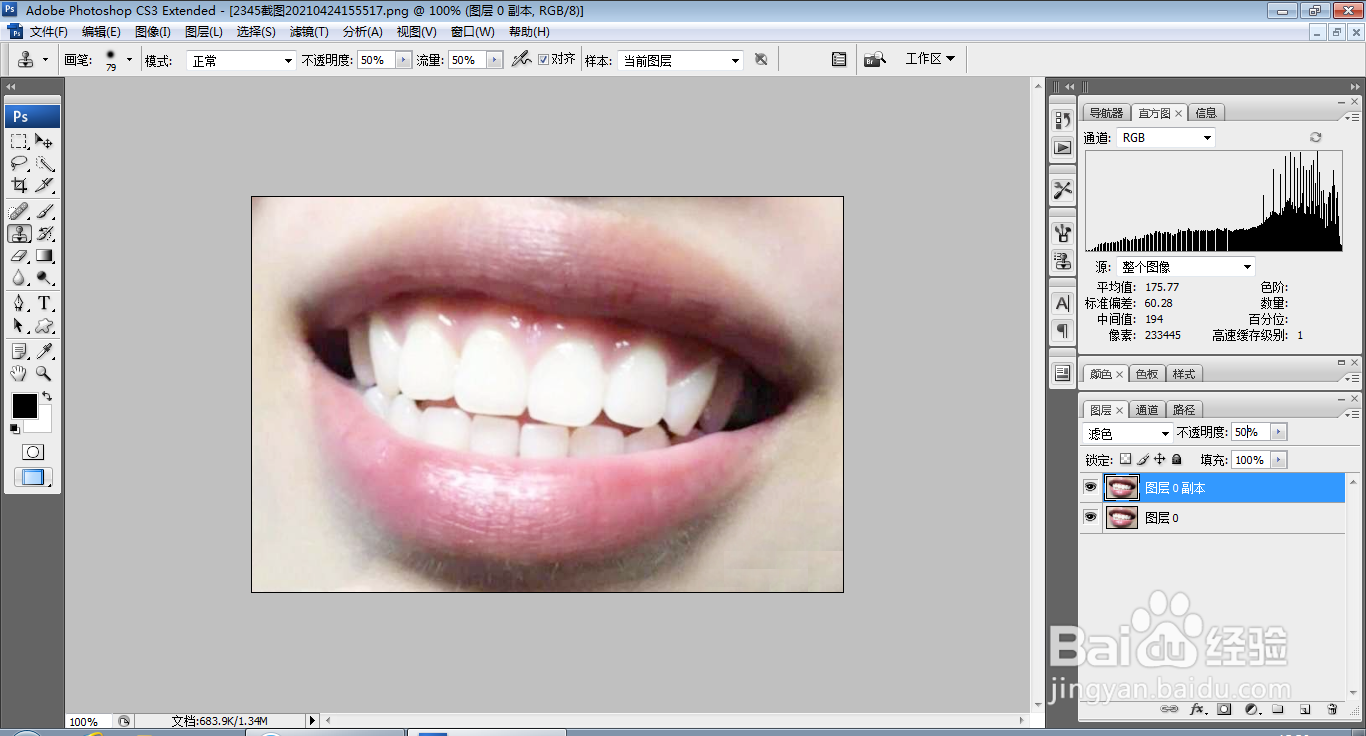Open the 文件(F) menu
Screen dimensions: 1366x736
(48, 32)
